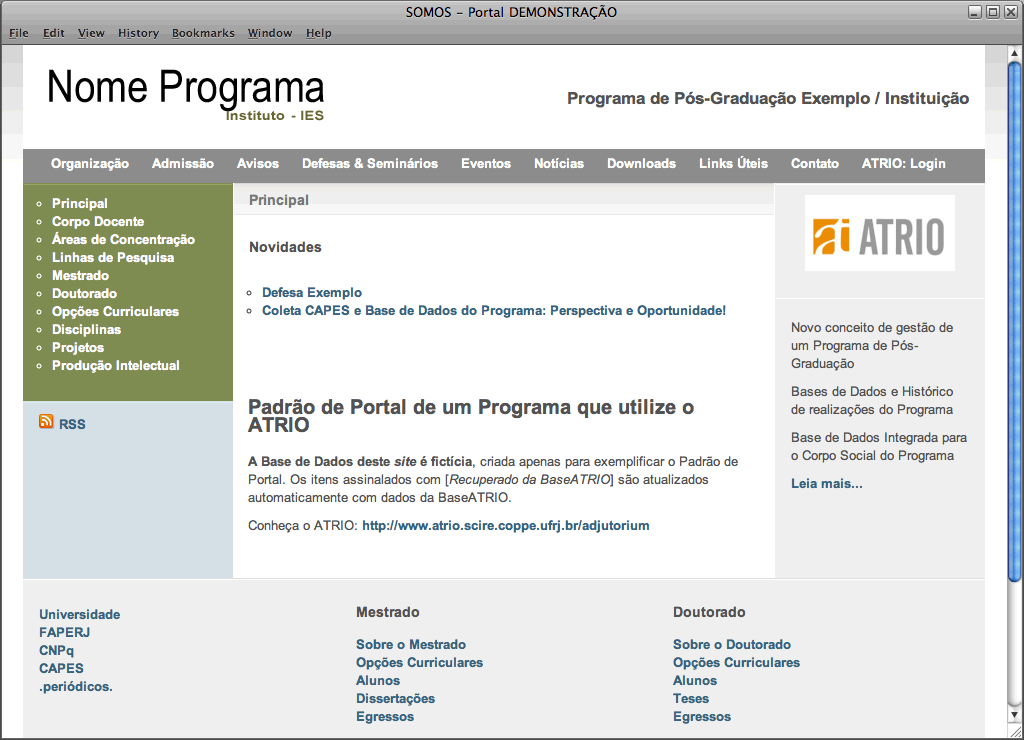Viewport: 1024px width, 740px height.
Task: Click the Leia mais... link
Action: pyautogui.click(x=826, y=484)
